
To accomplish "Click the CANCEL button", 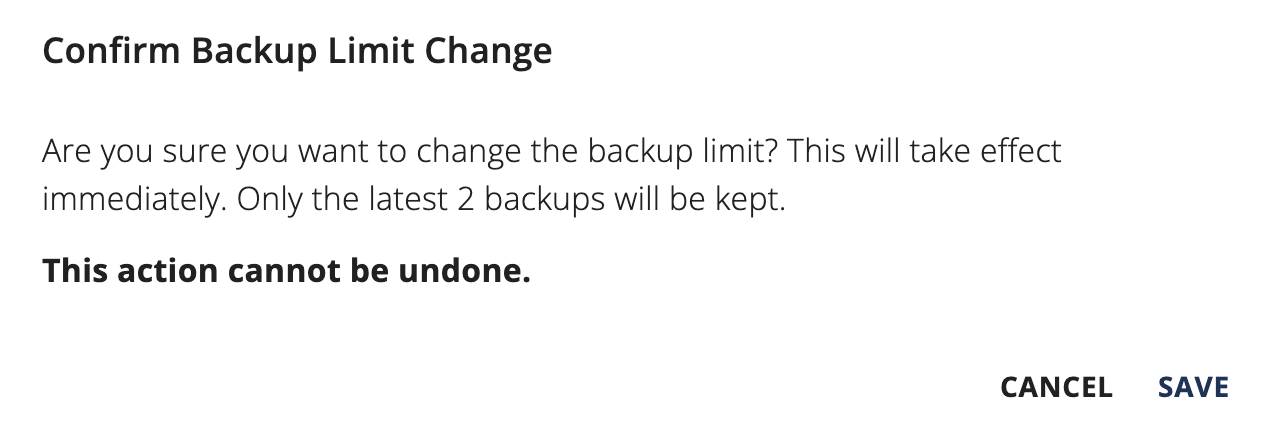I will point(1055,387).
